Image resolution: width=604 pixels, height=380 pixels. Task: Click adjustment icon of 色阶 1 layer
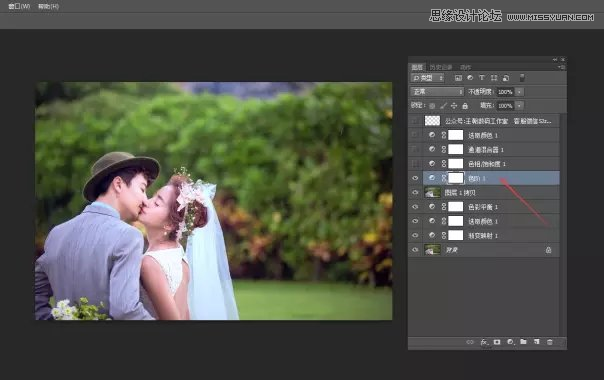click(x=432, y=178)
